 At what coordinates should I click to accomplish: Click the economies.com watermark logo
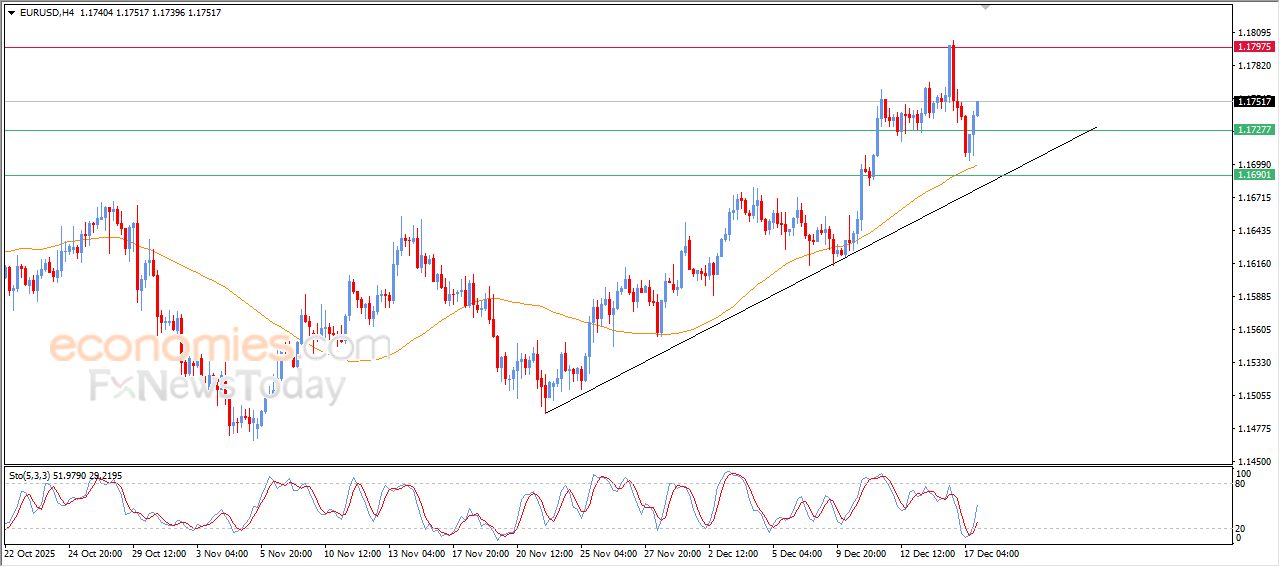(x=220, y=347)
